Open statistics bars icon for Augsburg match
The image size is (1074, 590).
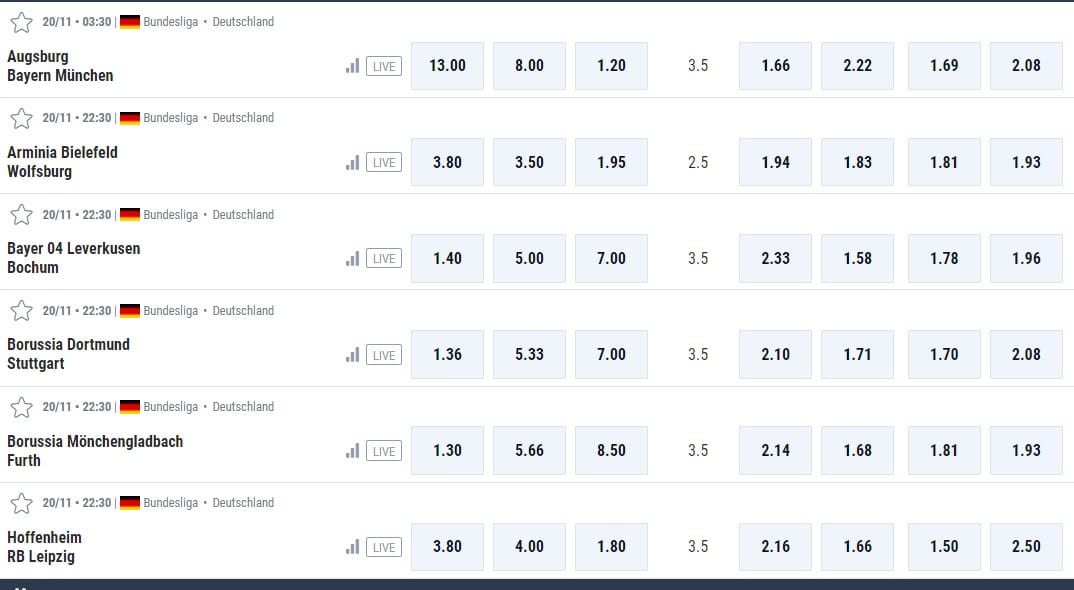(x=352, y=66)
